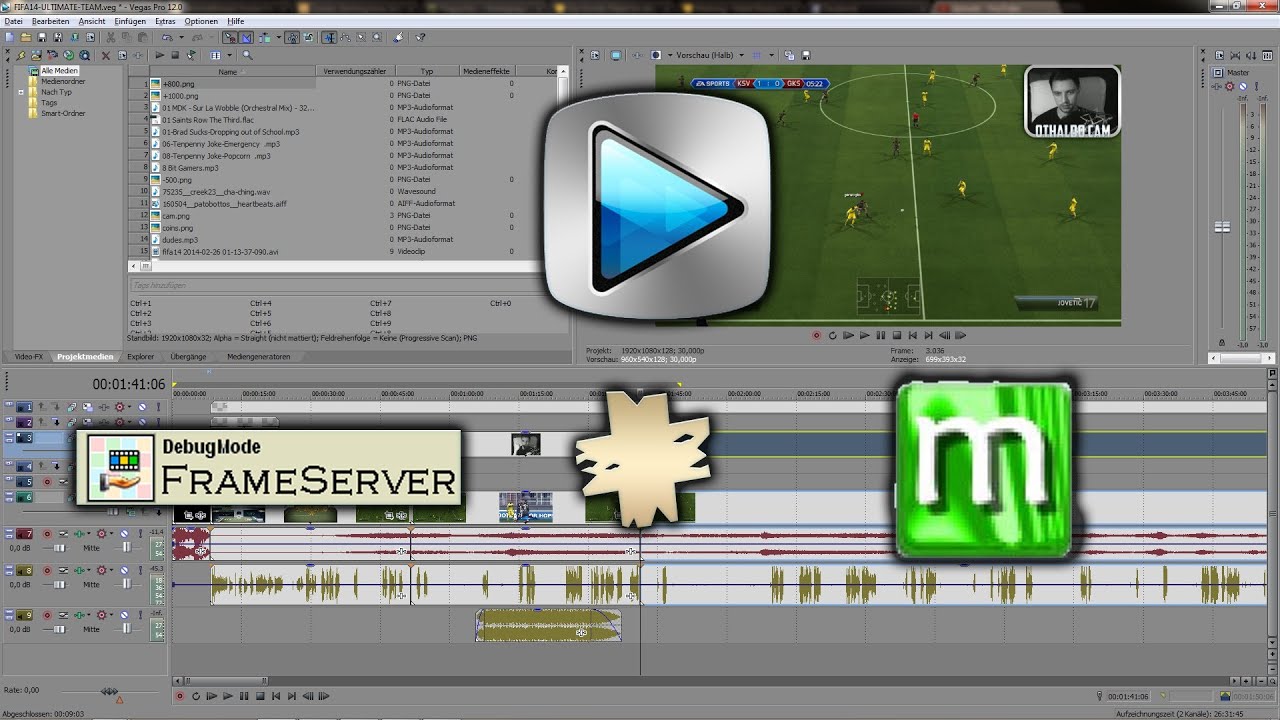Image resolution: width=1280 pixels, height=720 pixels.
Task: Switch to the Video-FX tab
Action: (28, 356)
